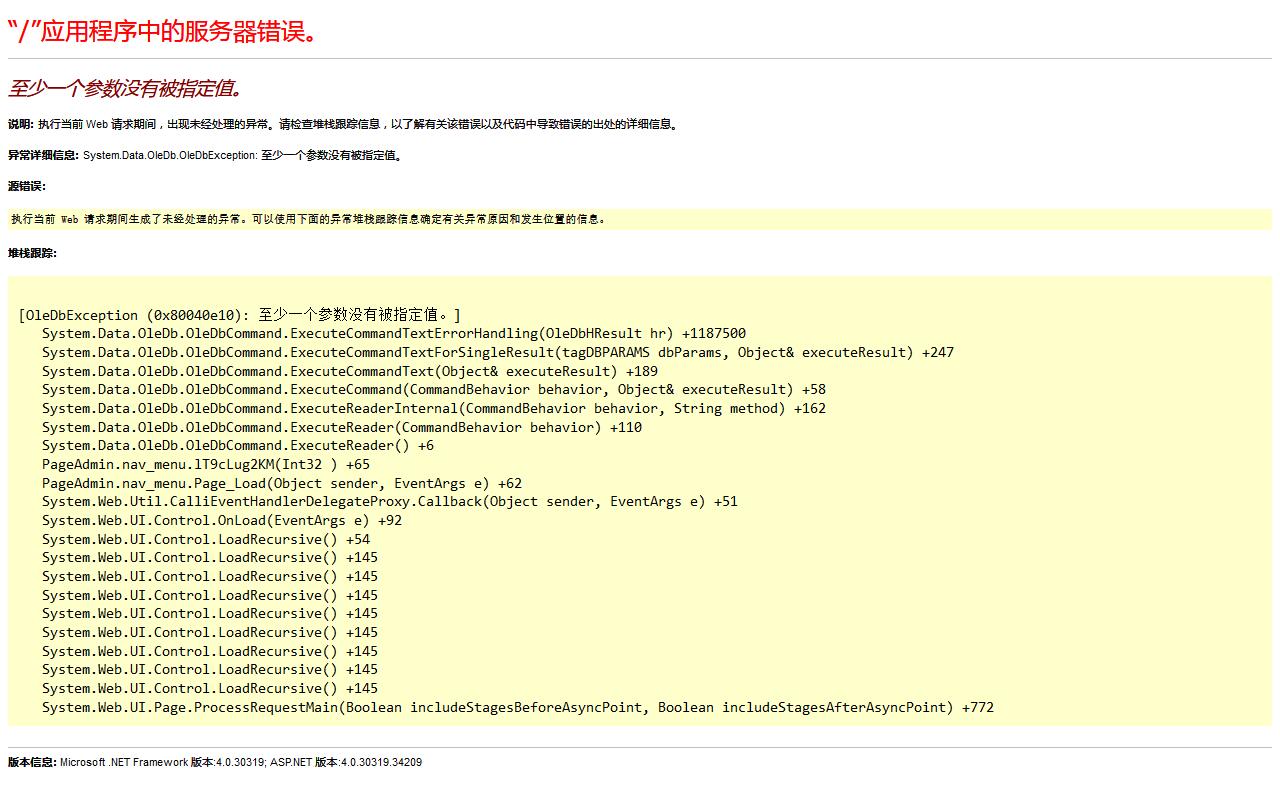Click the italic error subtitle below the heading

point(125,88)
